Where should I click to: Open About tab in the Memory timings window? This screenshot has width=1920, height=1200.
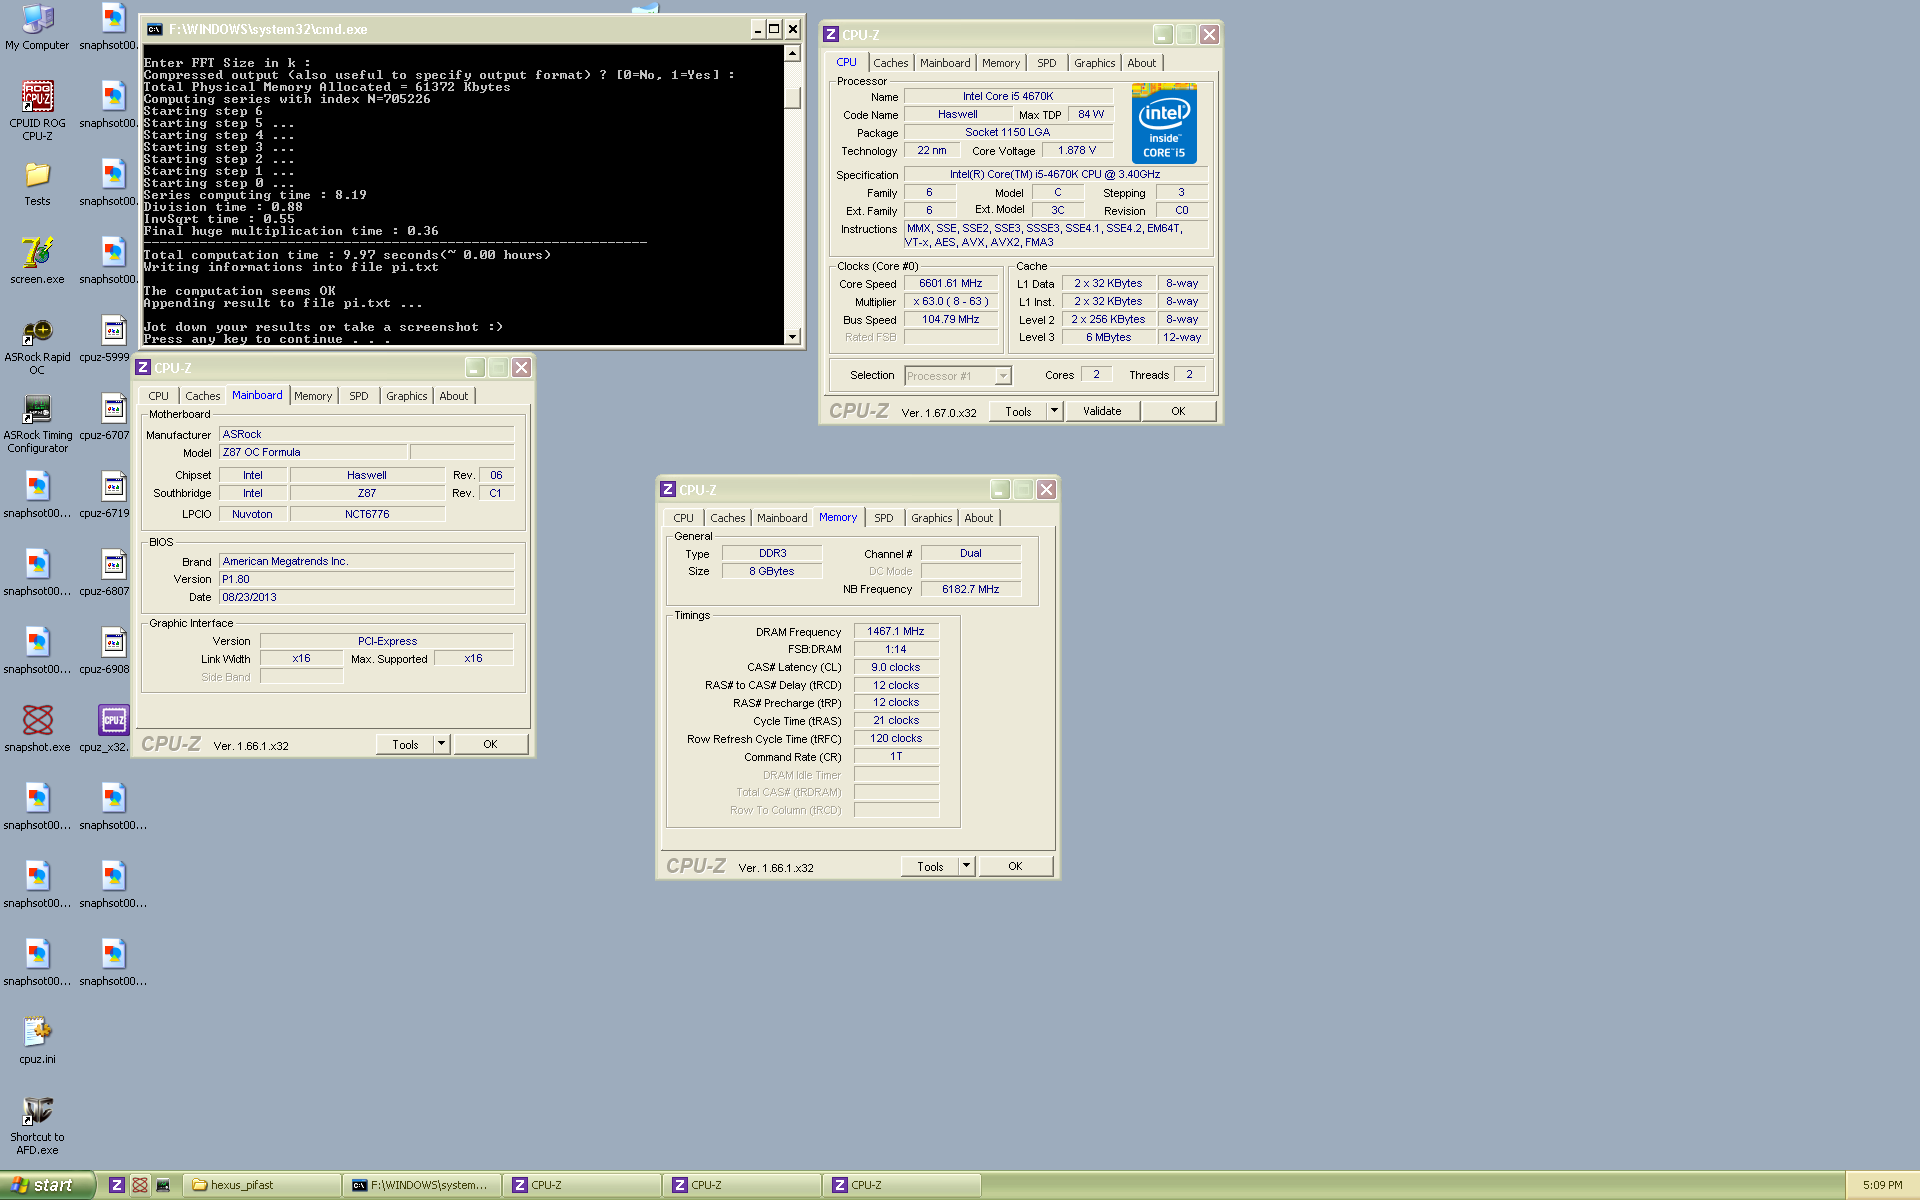point(978,518)
